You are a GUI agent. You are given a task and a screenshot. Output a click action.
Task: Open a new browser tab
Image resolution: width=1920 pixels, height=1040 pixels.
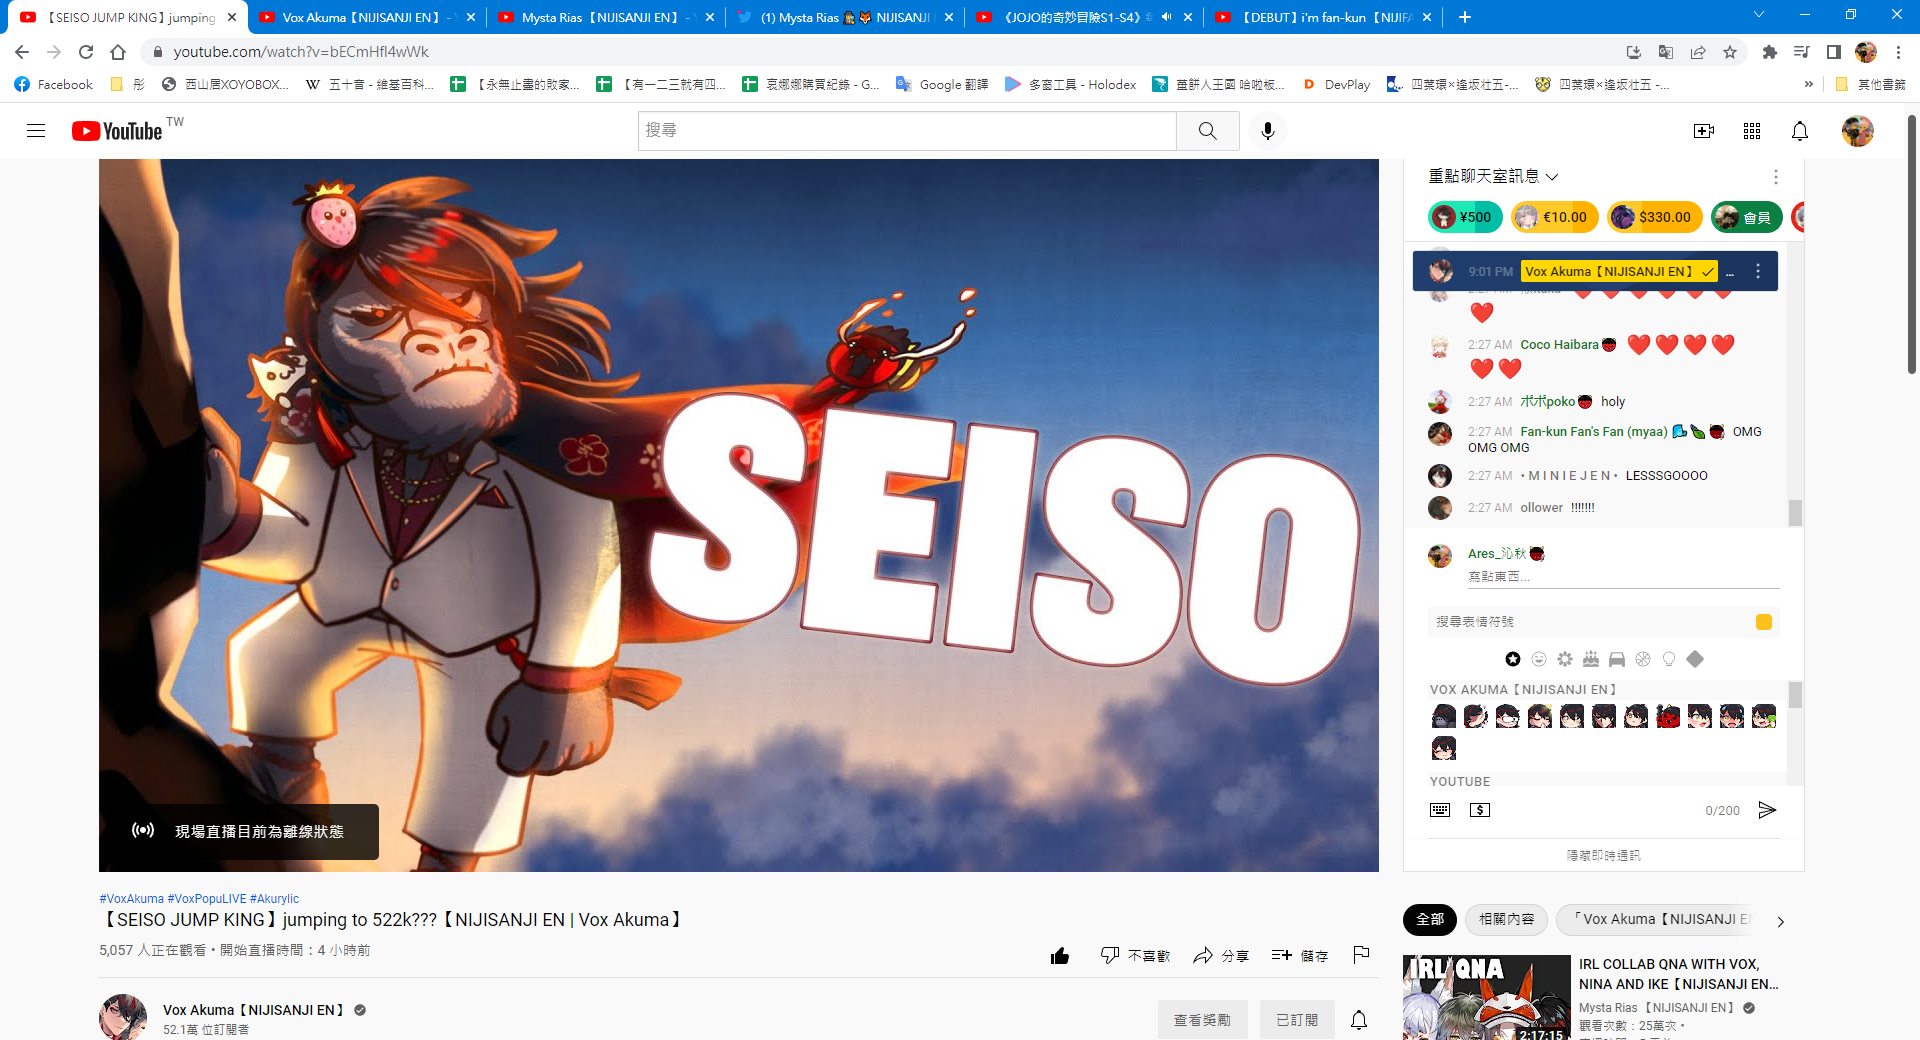pyautogui.click(x=1465, y=17)
